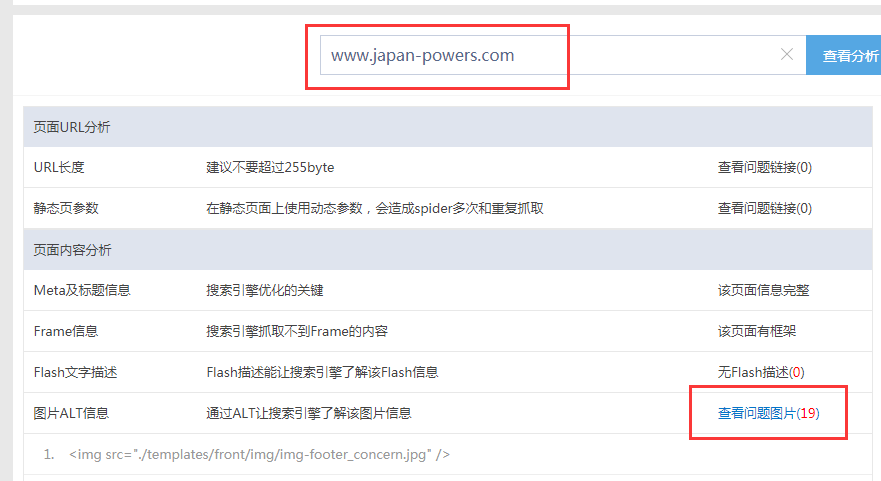Image resolution: width=881 pixels, height=481 pixels.
Task: Select the 静态页参数 row label
Action: (66, 208)
